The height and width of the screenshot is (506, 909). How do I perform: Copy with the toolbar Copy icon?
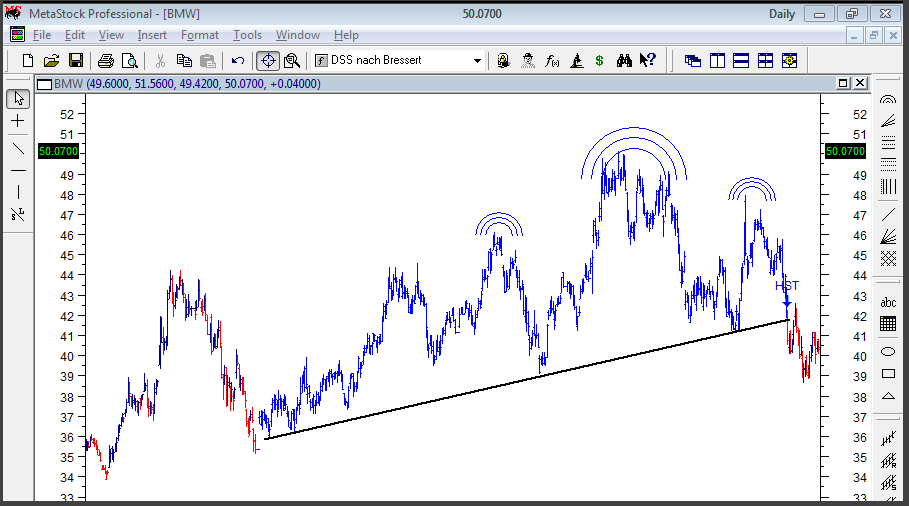184,60
